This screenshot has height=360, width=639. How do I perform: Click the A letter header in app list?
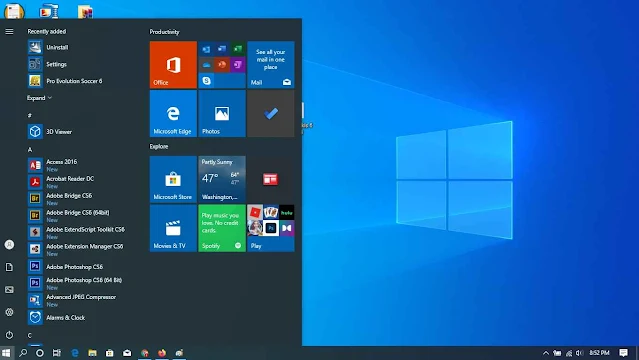coord(30,150)
